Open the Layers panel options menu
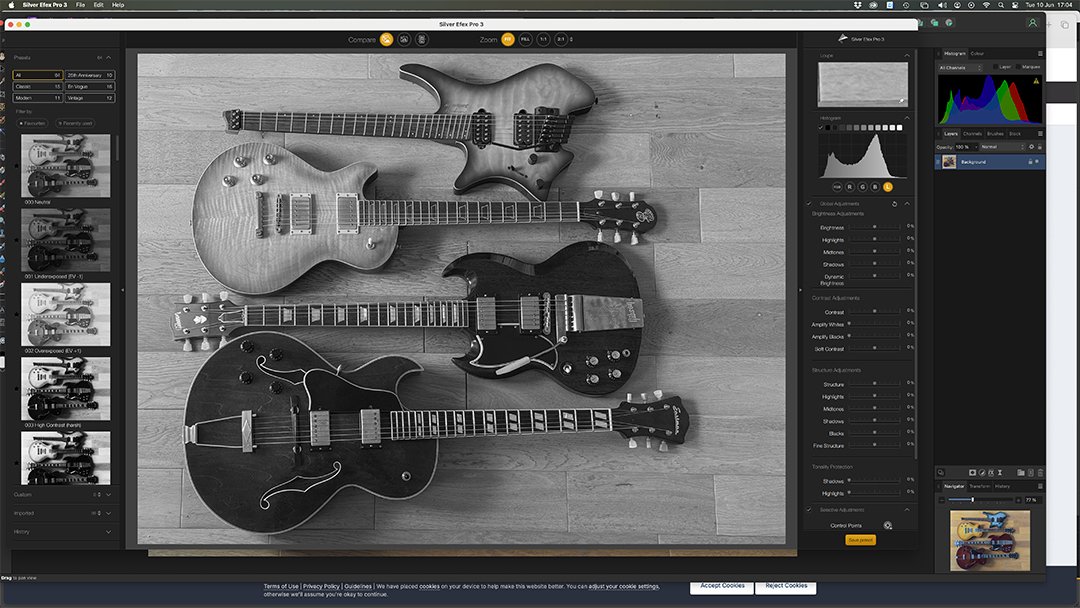This screenshot has width=1080, height=608. pyautogui.click(x=1040, y=134)
